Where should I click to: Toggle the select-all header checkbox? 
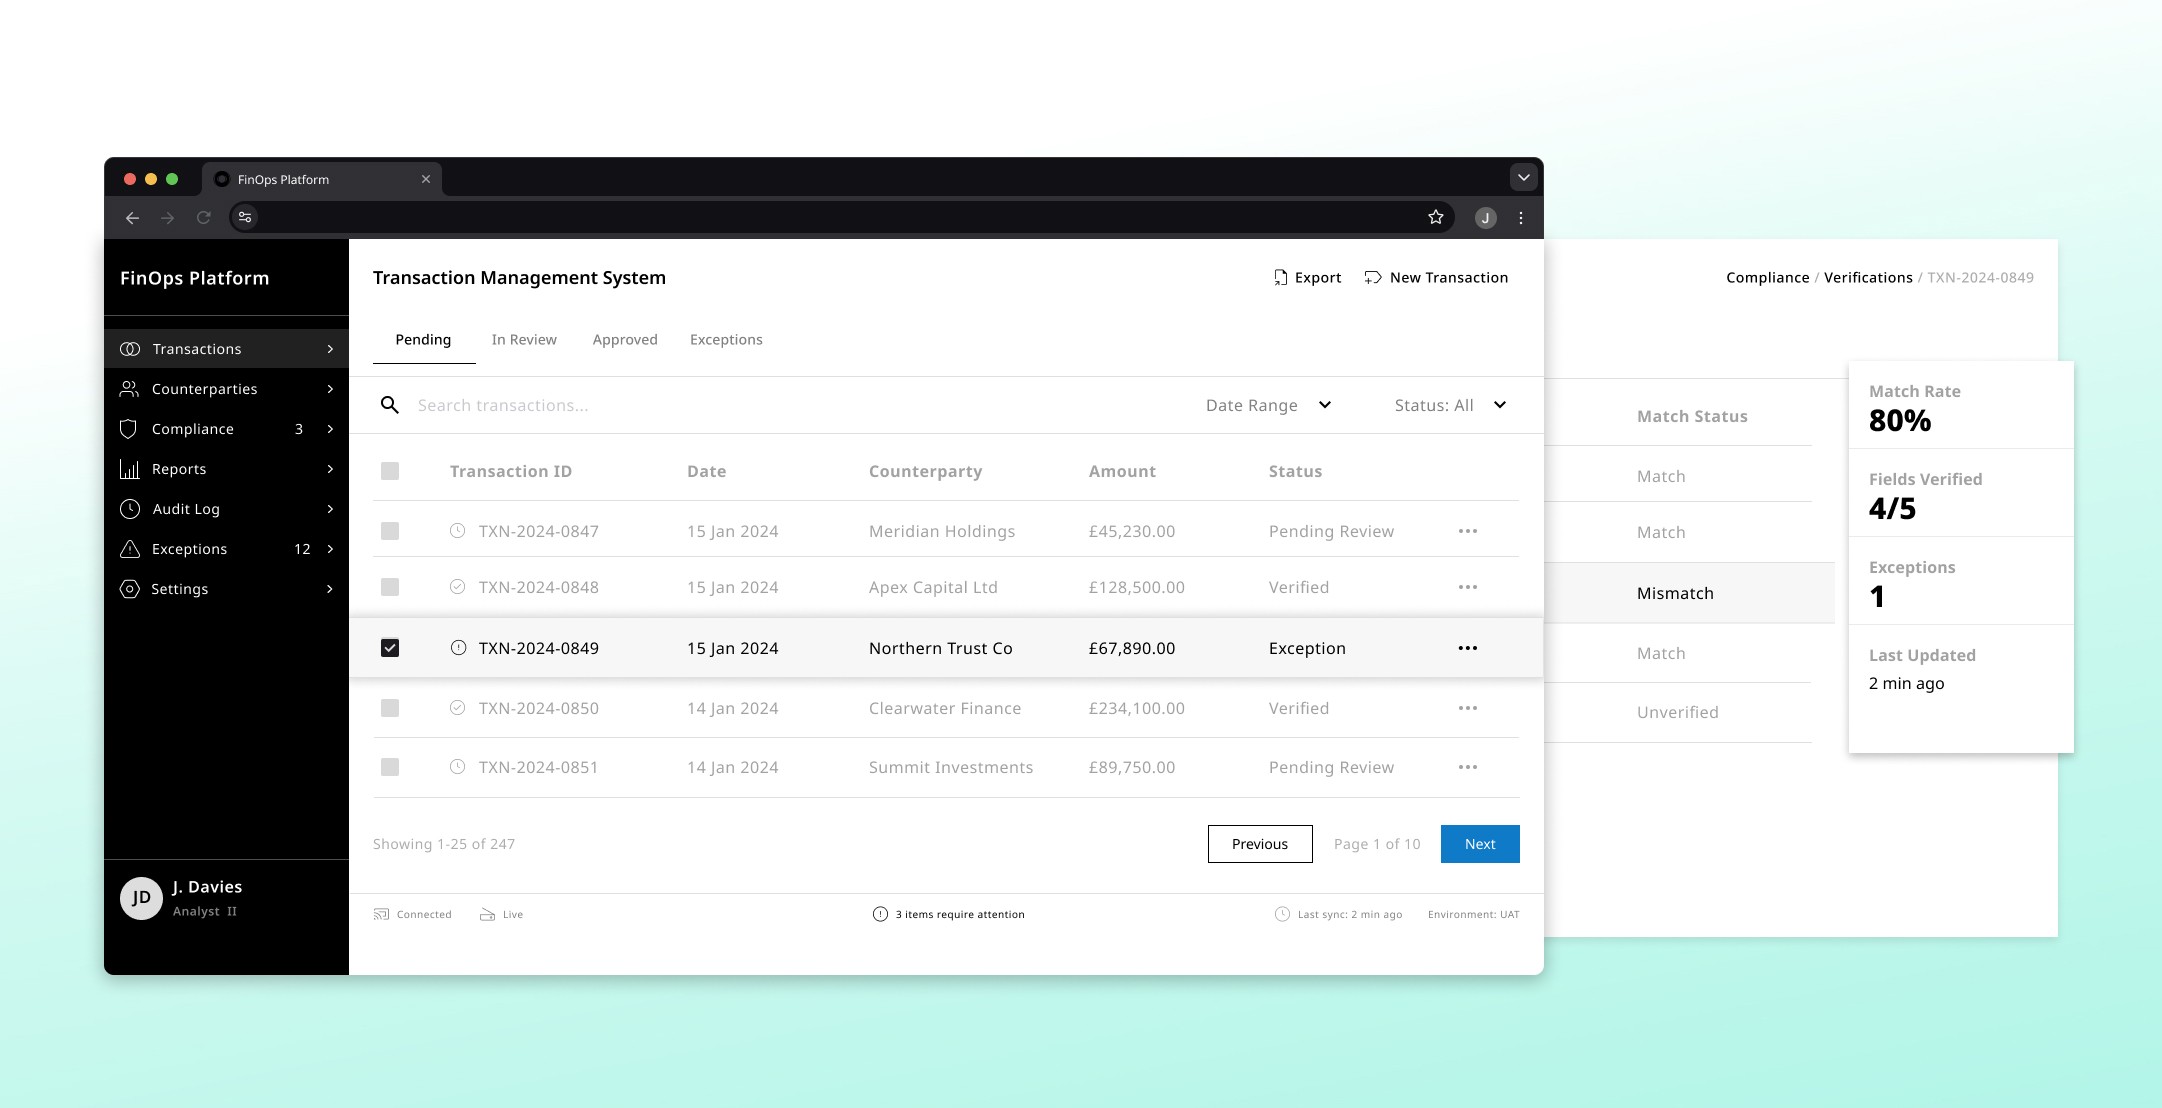[x=390, y=471]
